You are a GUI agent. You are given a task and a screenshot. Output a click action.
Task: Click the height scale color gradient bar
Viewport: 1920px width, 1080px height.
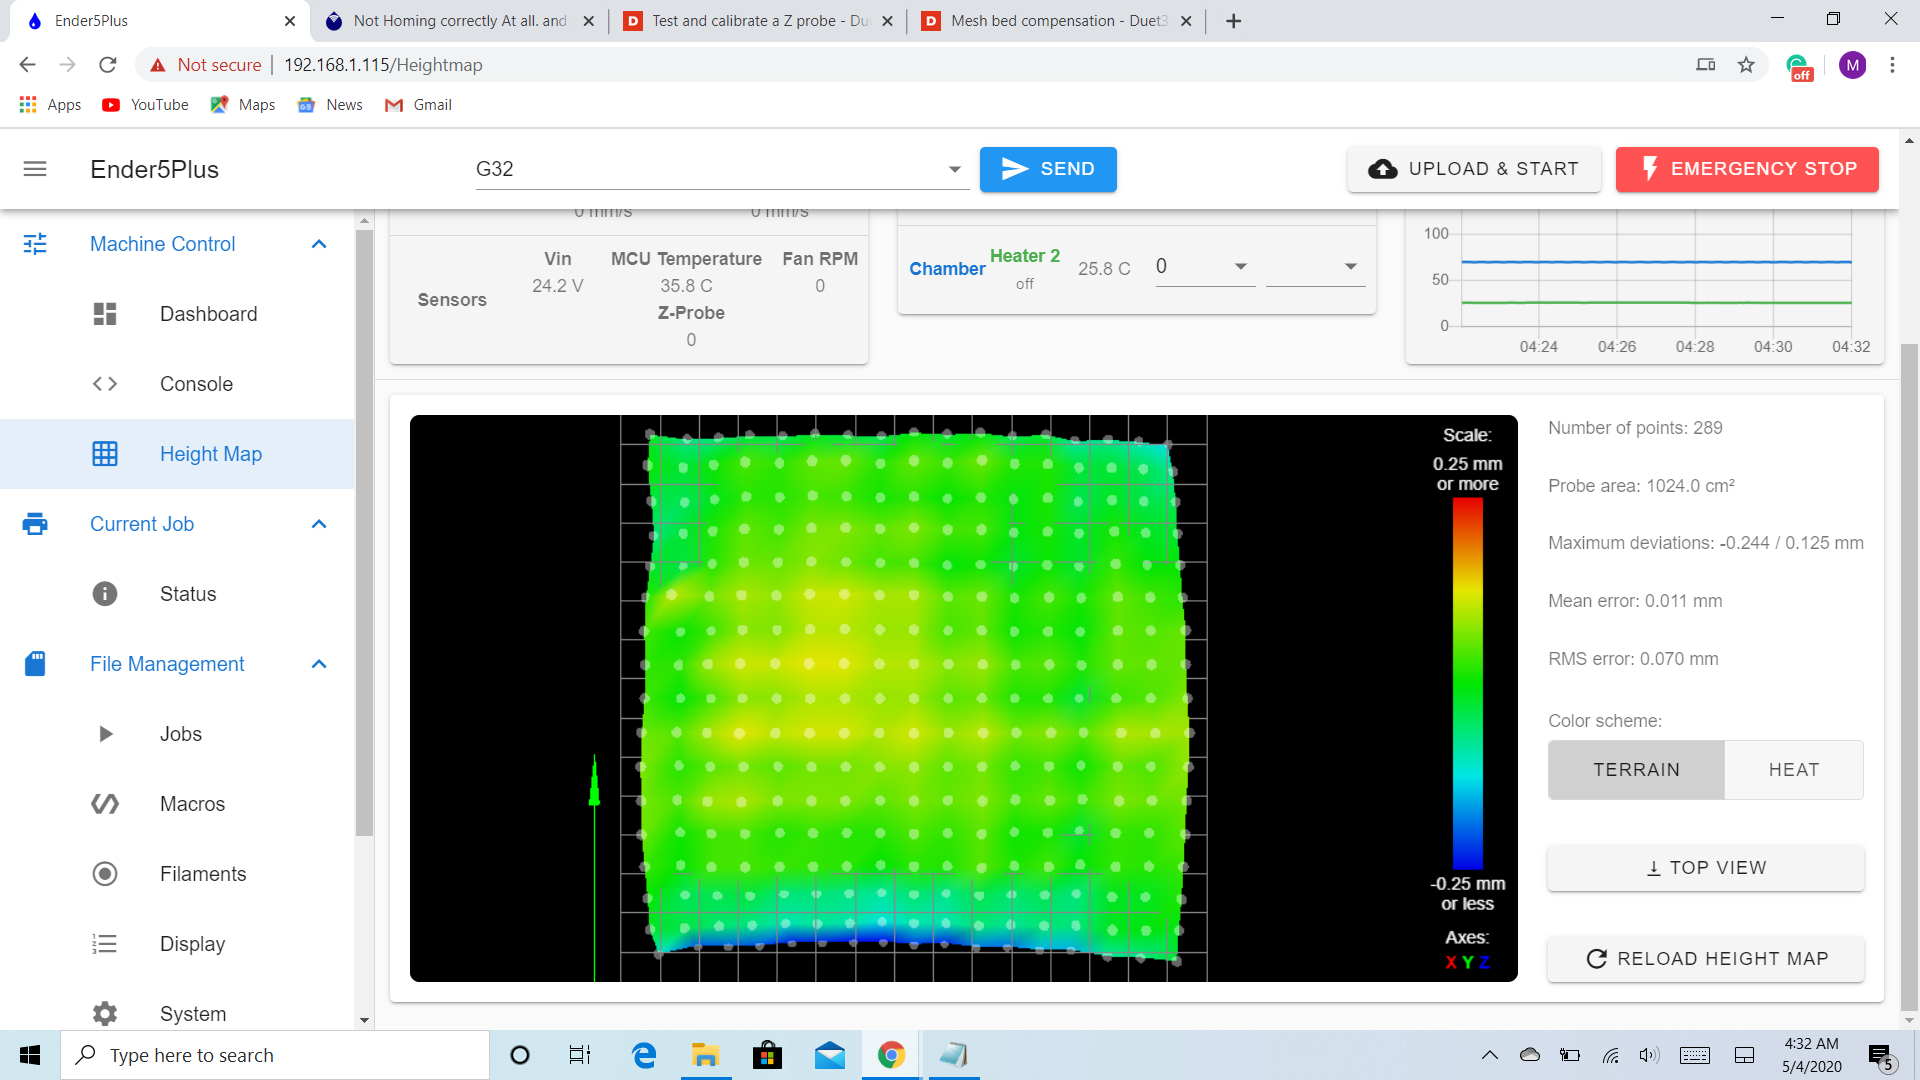pos(1468,683)
